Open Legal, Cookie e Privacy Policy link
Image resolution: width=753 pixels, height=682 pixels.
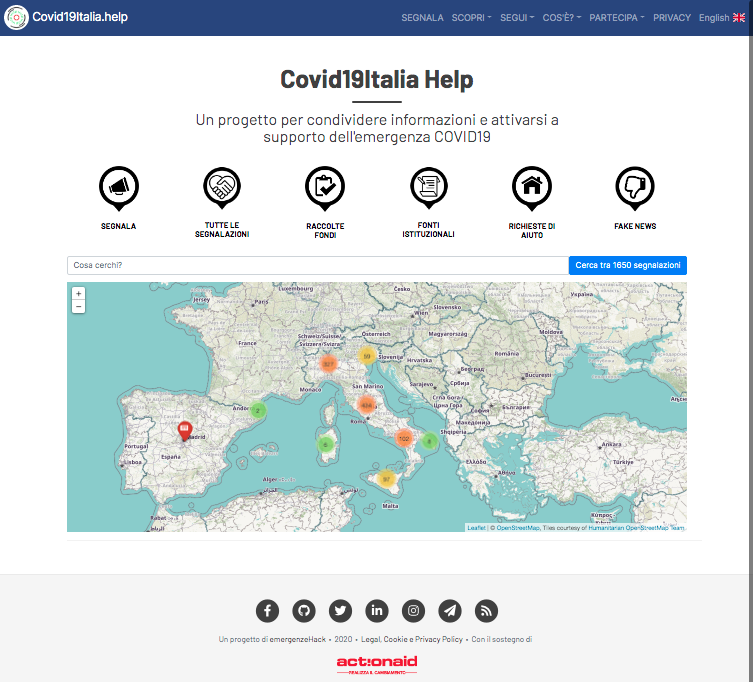click(x=412, y=639)
